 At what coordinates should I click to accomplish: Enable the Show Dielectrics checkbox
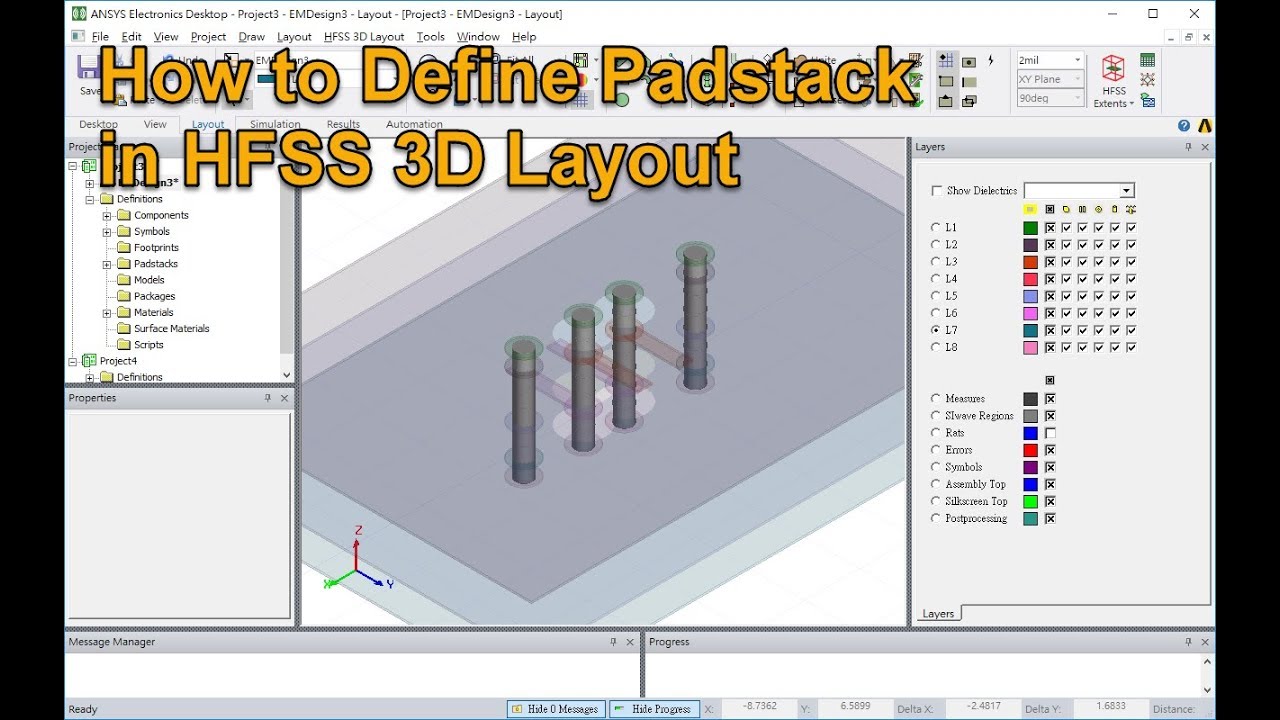[x=937, y=190]
